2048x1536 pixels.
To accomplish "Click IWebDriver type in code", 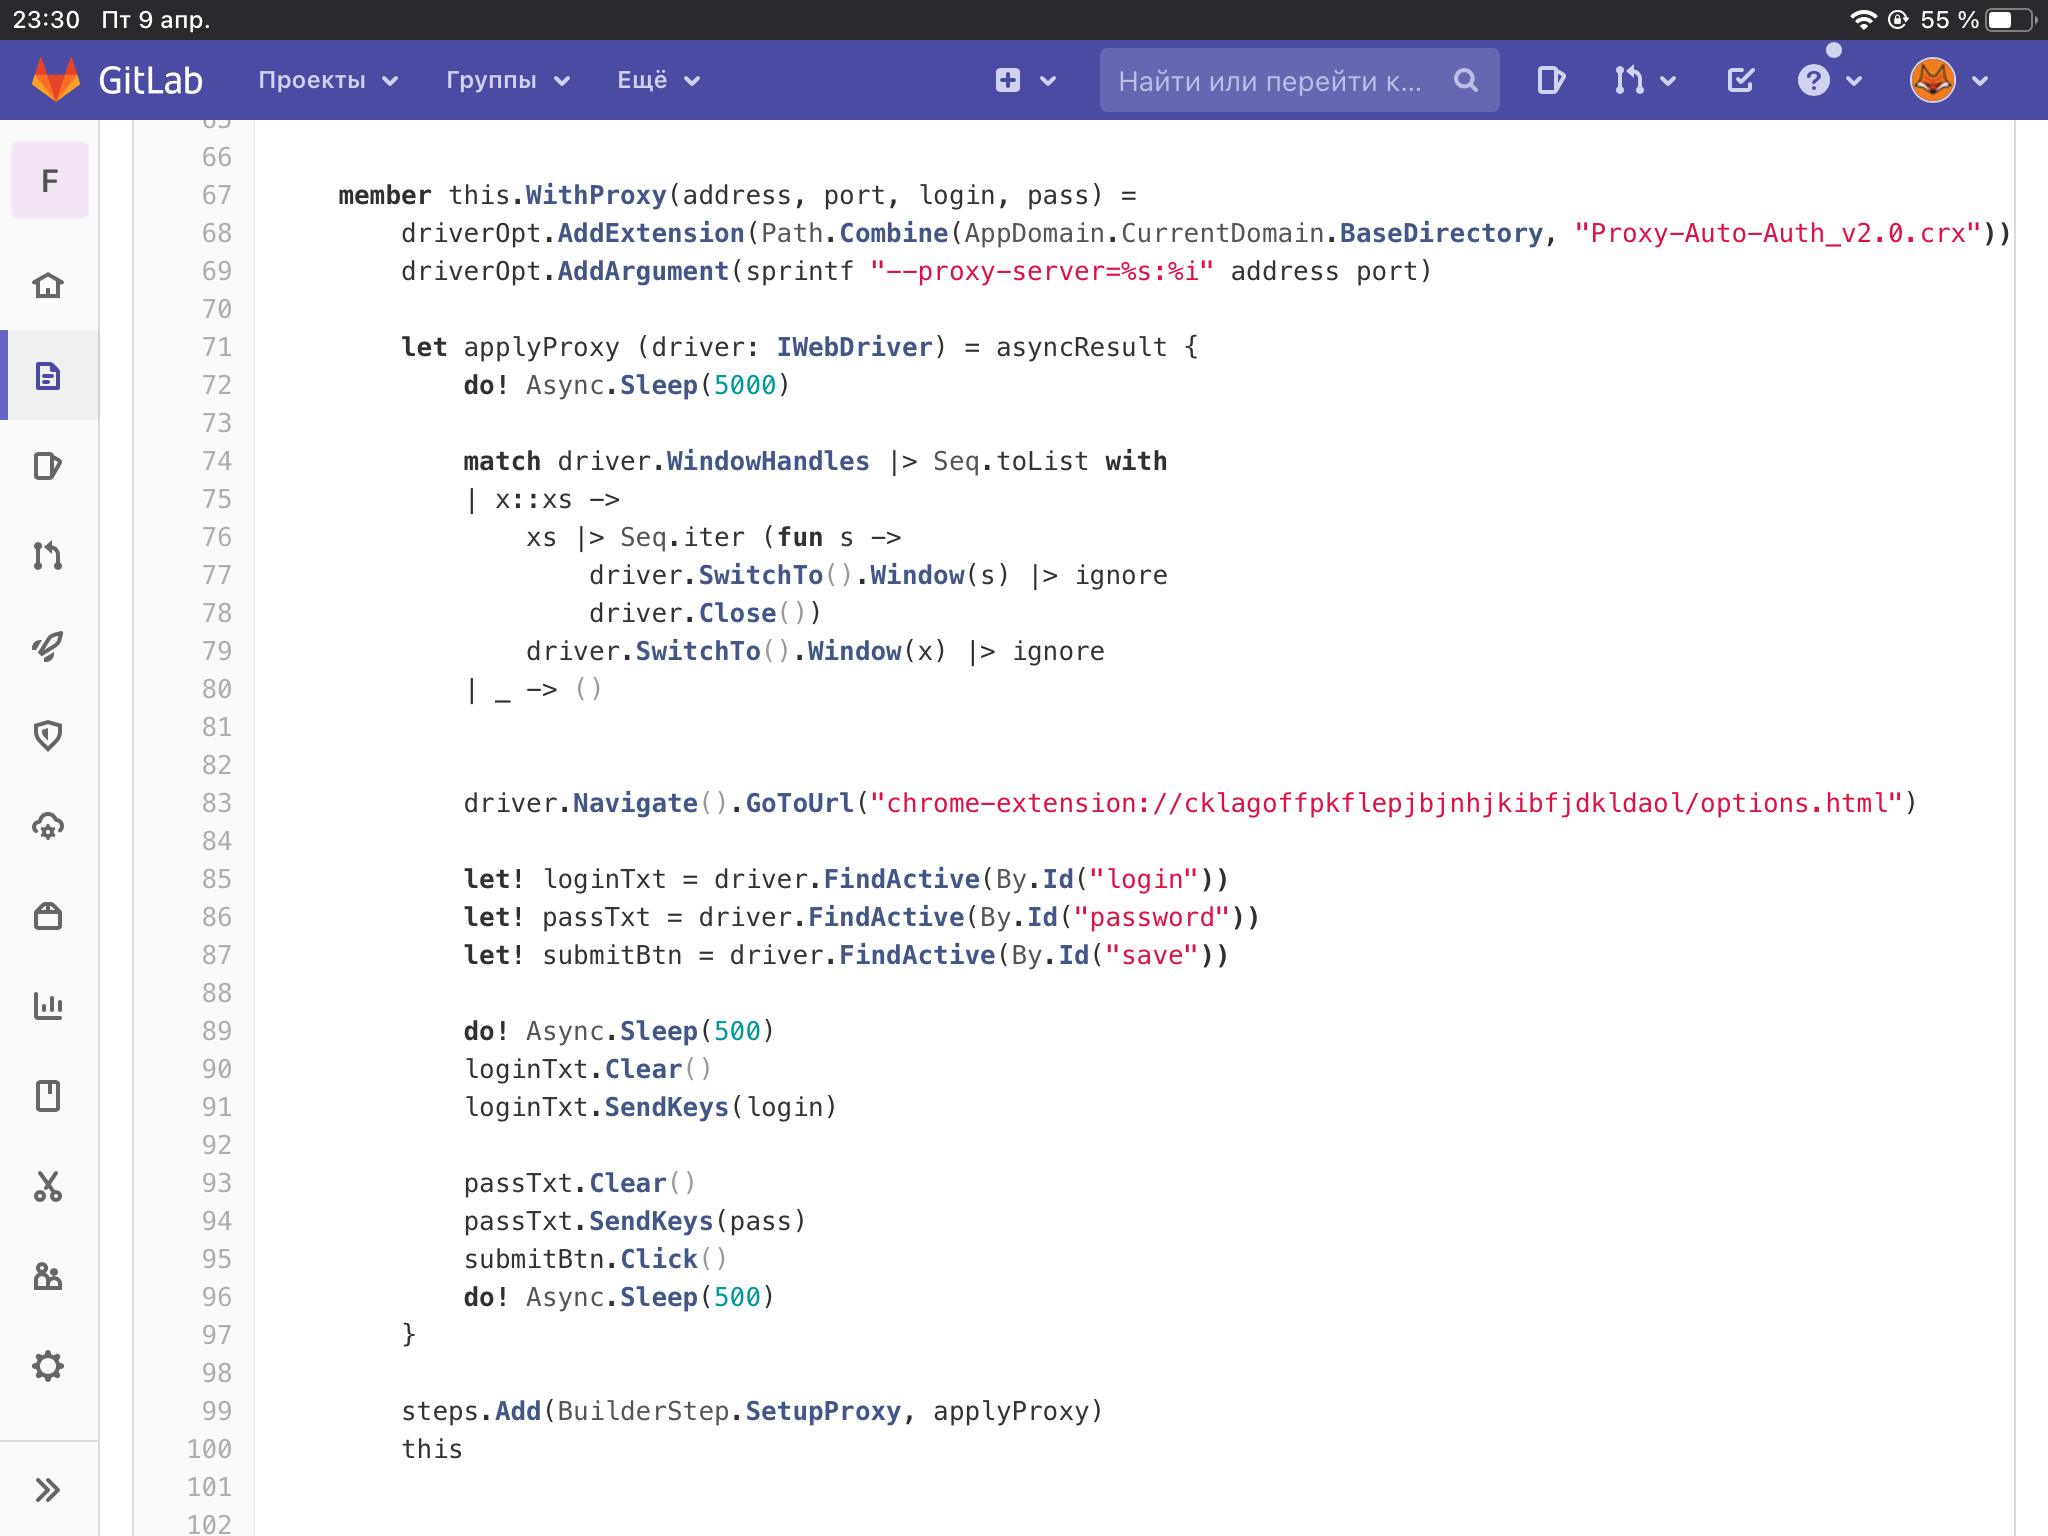I will coord(854,347).
